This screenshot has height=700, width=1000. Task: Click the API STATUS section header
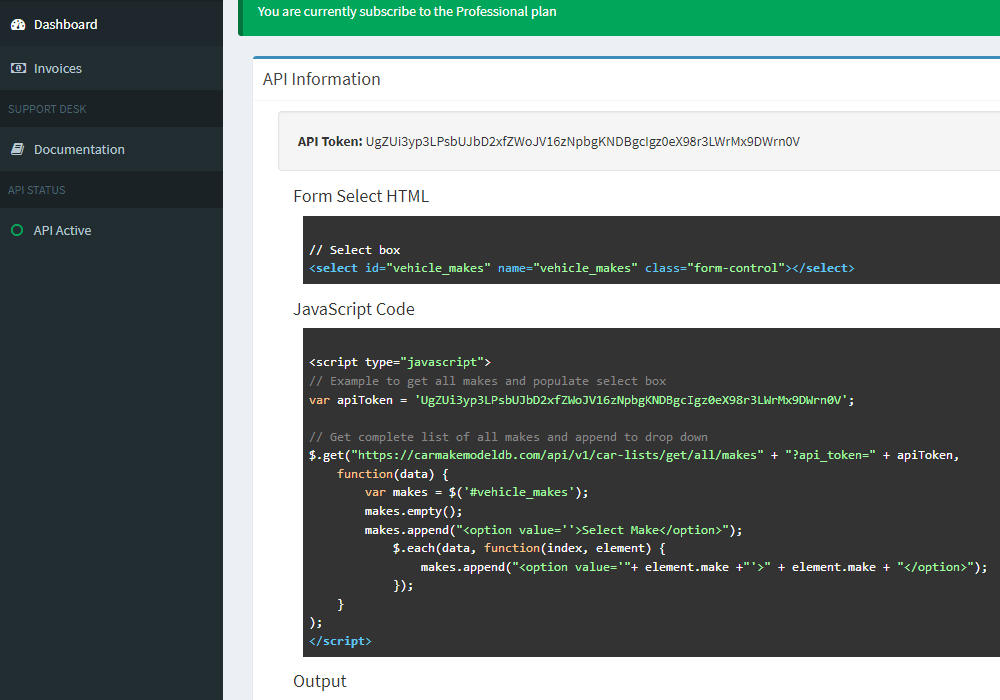point(36,190)
